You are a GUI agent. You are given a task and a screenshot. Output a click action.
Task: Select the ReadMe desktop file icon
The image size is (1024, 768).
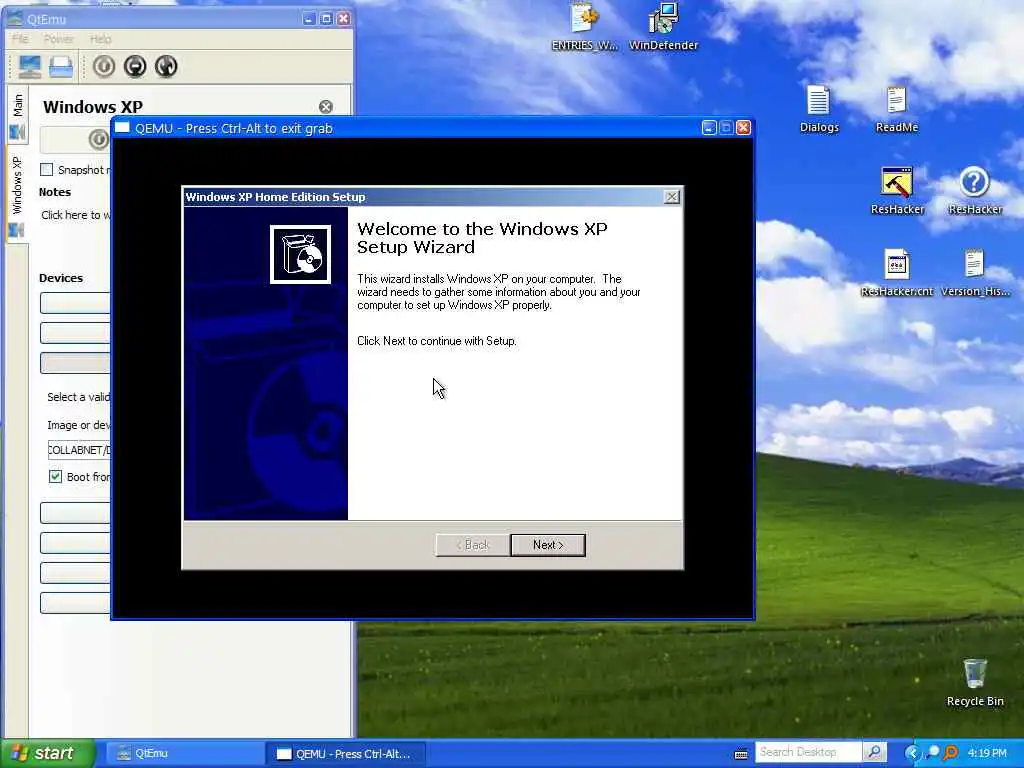[x=897, y=109]
